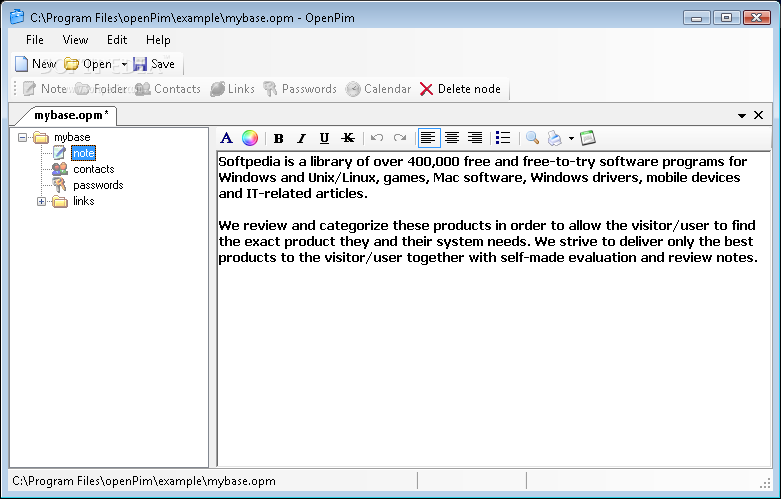
Task: Add a Note node
Action: (x=45, y=89)
